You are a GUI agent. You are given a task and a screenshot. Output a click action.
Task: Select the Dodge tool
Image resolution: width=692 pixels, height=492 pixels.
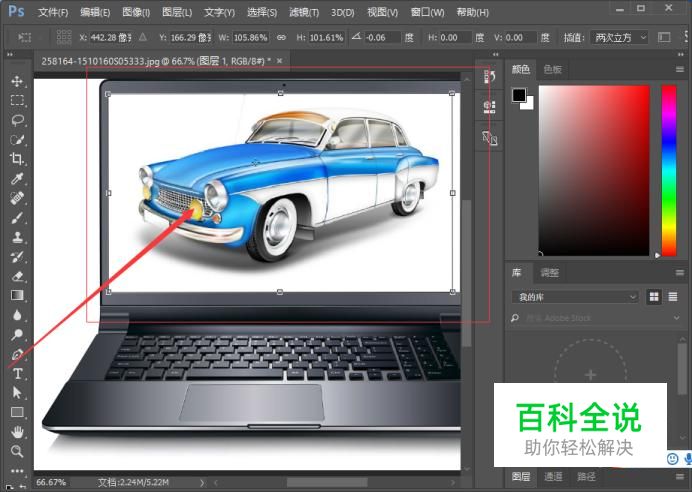[17, 334]
